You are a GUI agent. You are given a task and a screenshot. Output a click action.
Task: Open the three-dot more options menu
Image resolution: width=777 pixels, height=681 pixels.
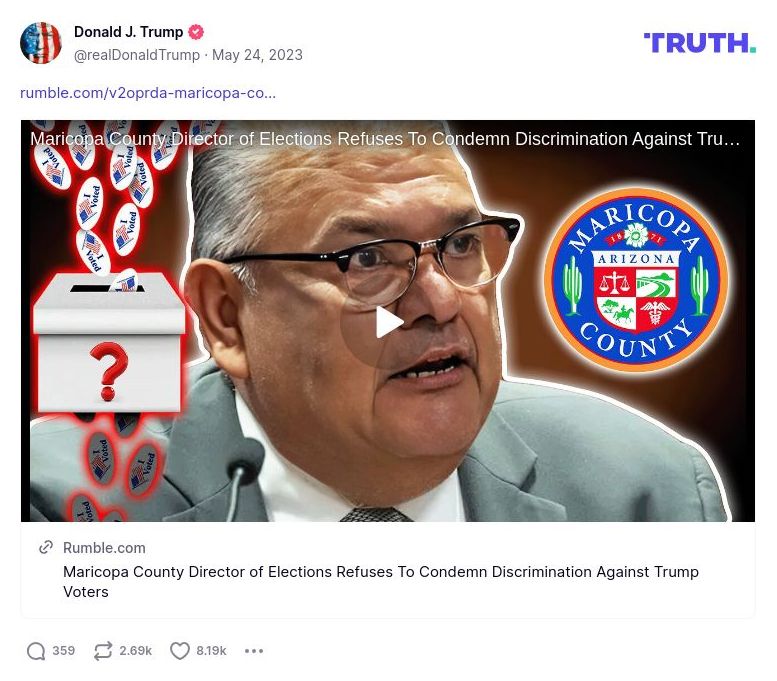(254, 651)
